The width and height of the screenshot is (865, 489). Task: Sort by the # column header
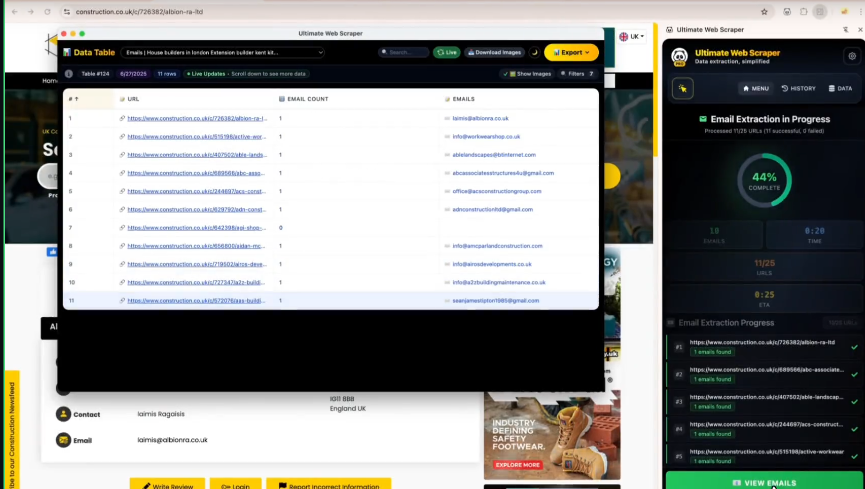pyautogui.click(x=73, y=99)
